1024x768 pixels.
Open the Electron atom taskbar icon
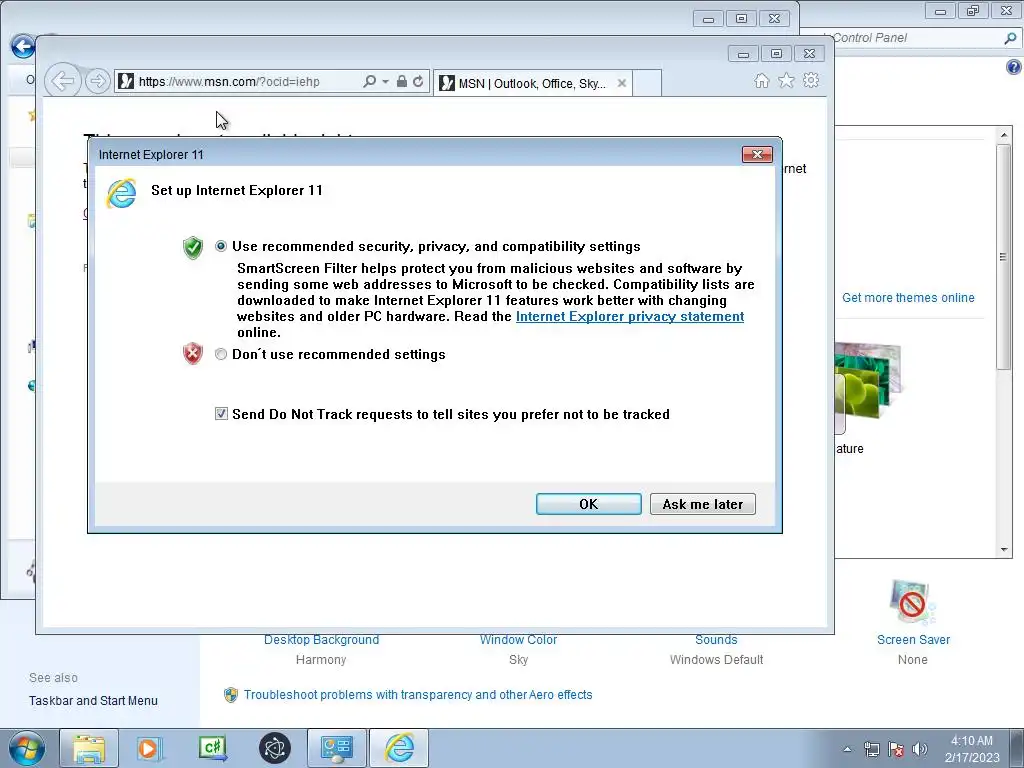point(275,748)
